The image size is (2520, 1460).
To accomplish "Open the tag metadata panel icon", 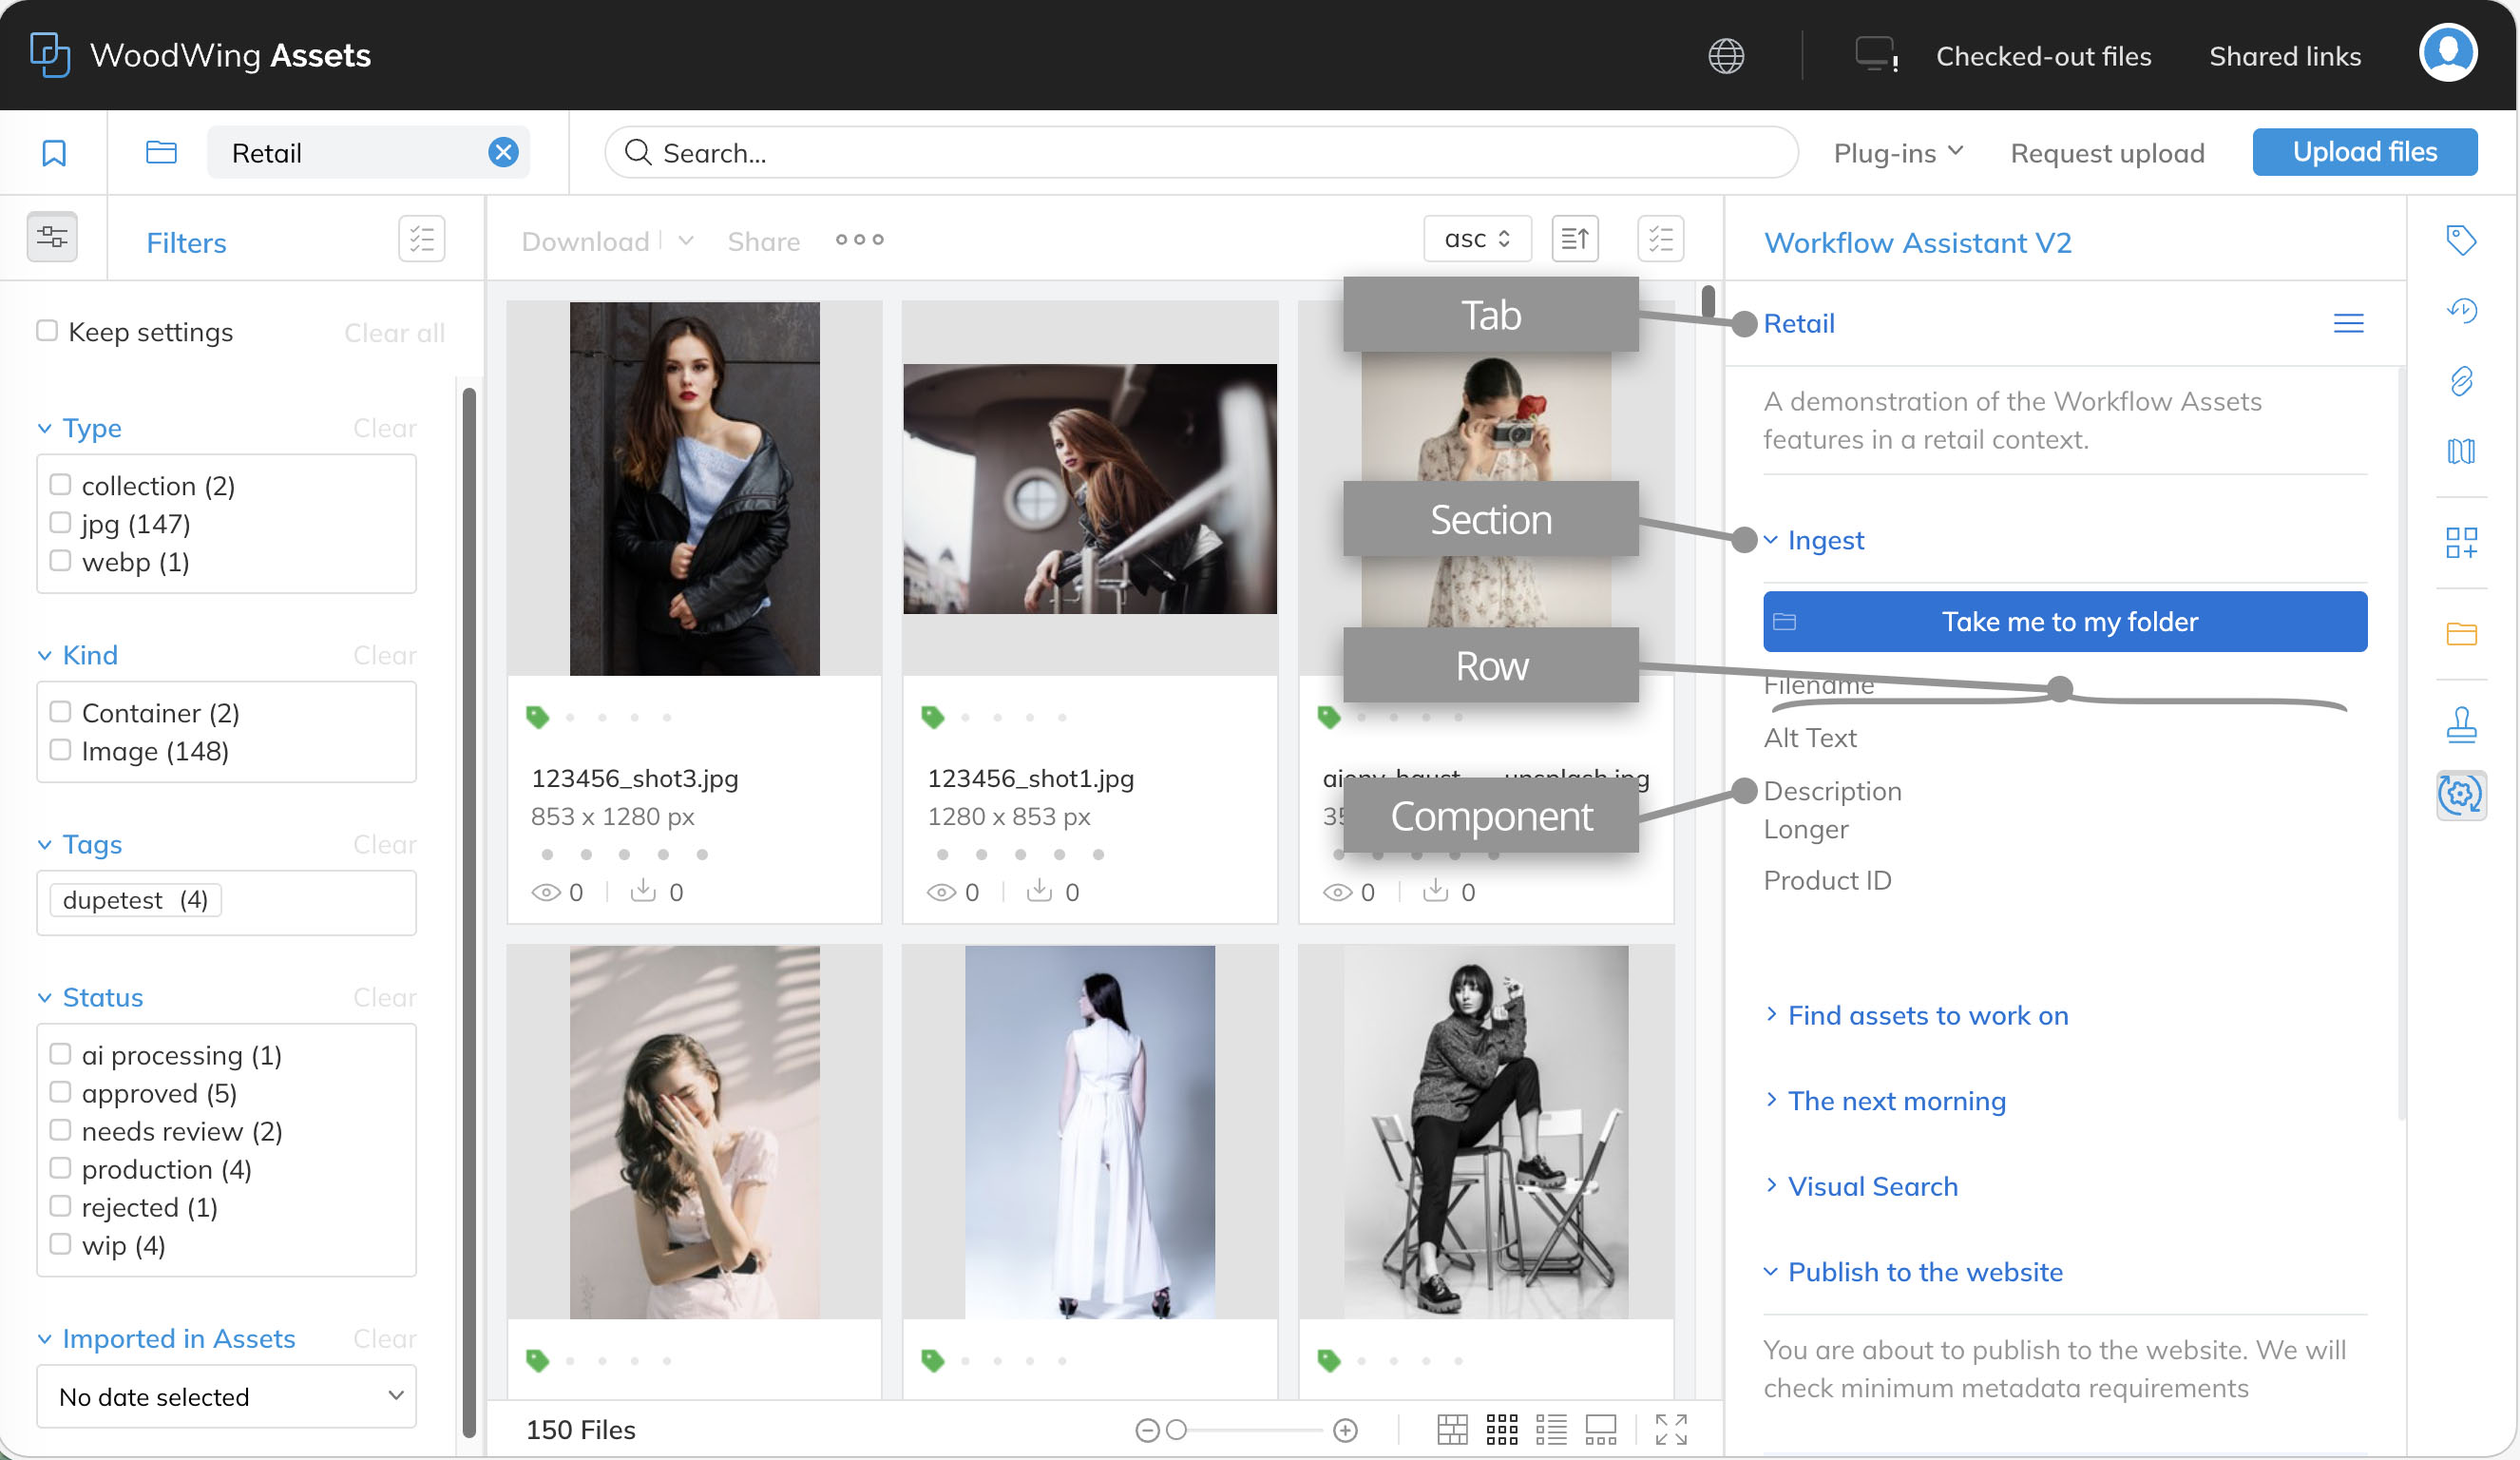I will (x=2461, y=240).
